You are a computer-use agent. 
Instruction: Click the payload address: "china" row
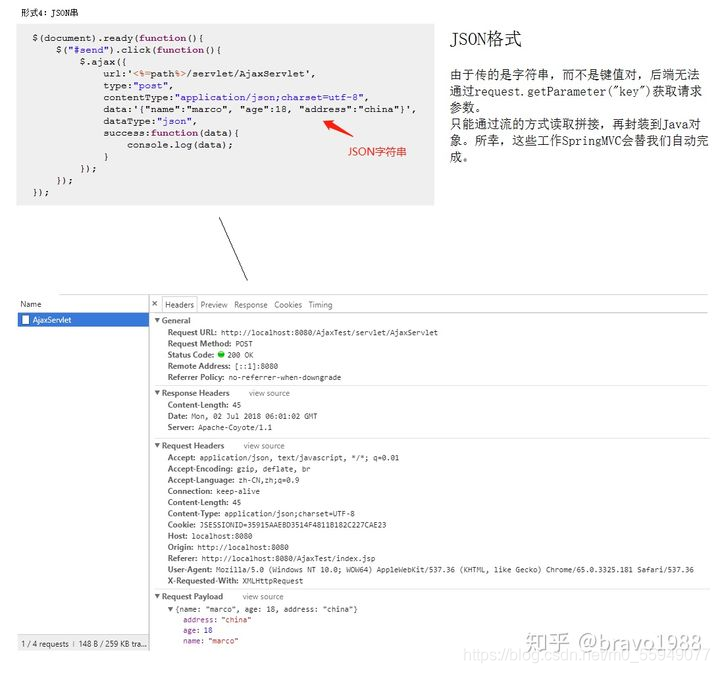[217, 620]
